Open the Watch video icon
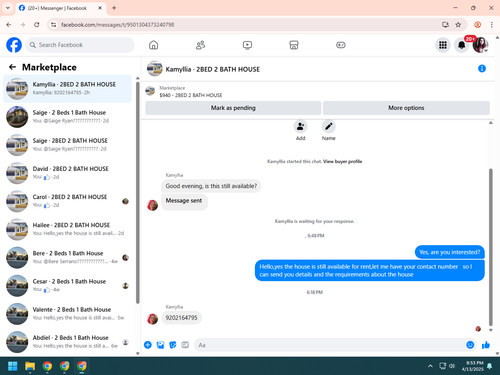500x375 pixels. 247,45
